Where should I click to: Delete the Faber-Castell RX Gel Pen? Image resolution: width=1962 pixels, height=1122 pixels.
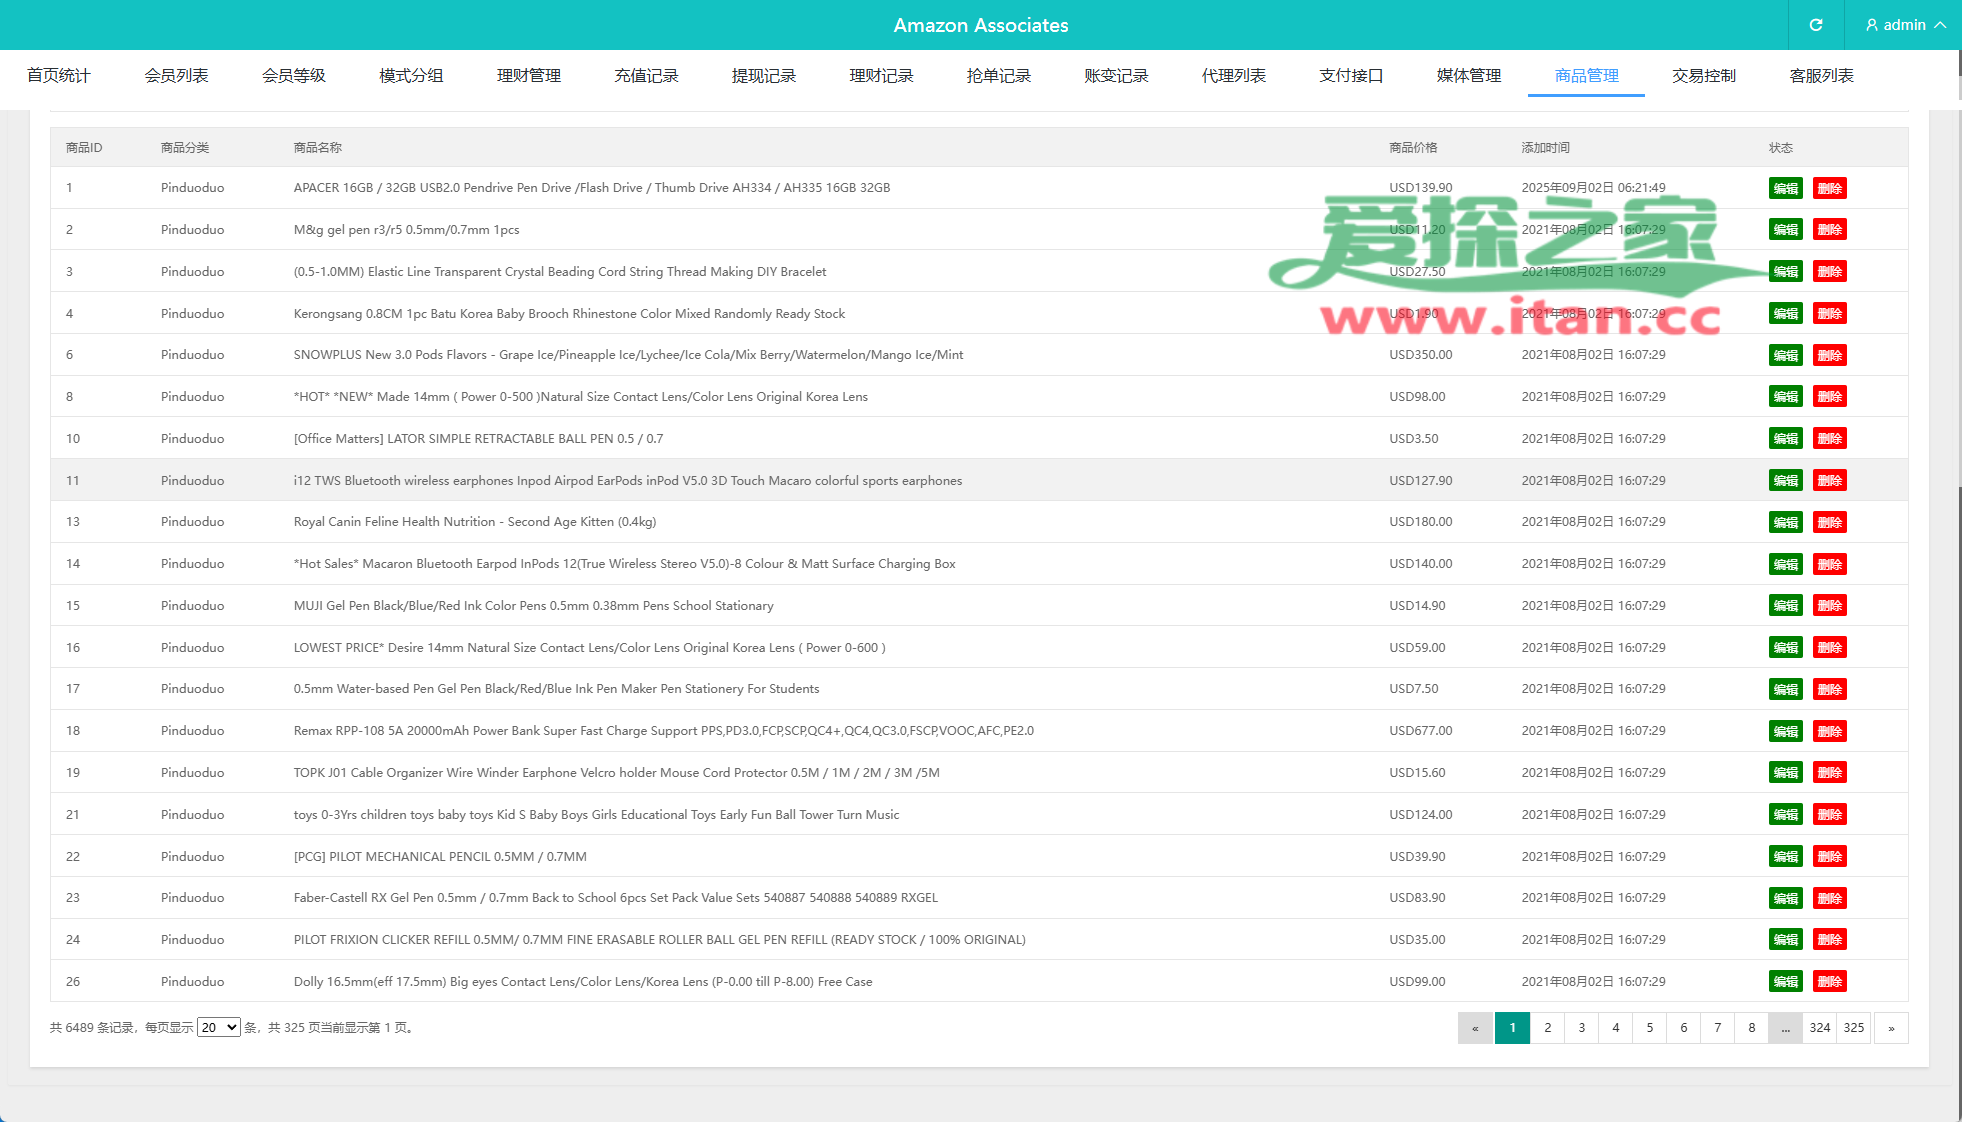point(1829,898)
